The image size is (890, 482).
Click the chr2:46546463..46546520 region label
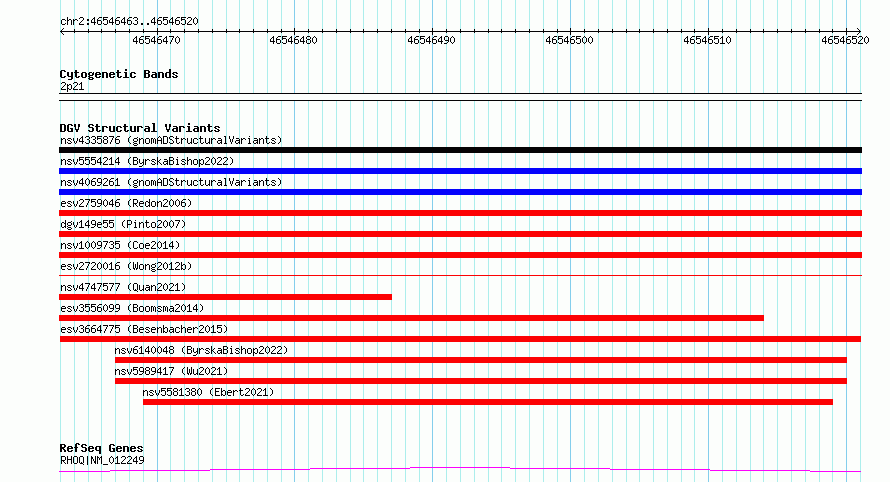pos(129,22)
